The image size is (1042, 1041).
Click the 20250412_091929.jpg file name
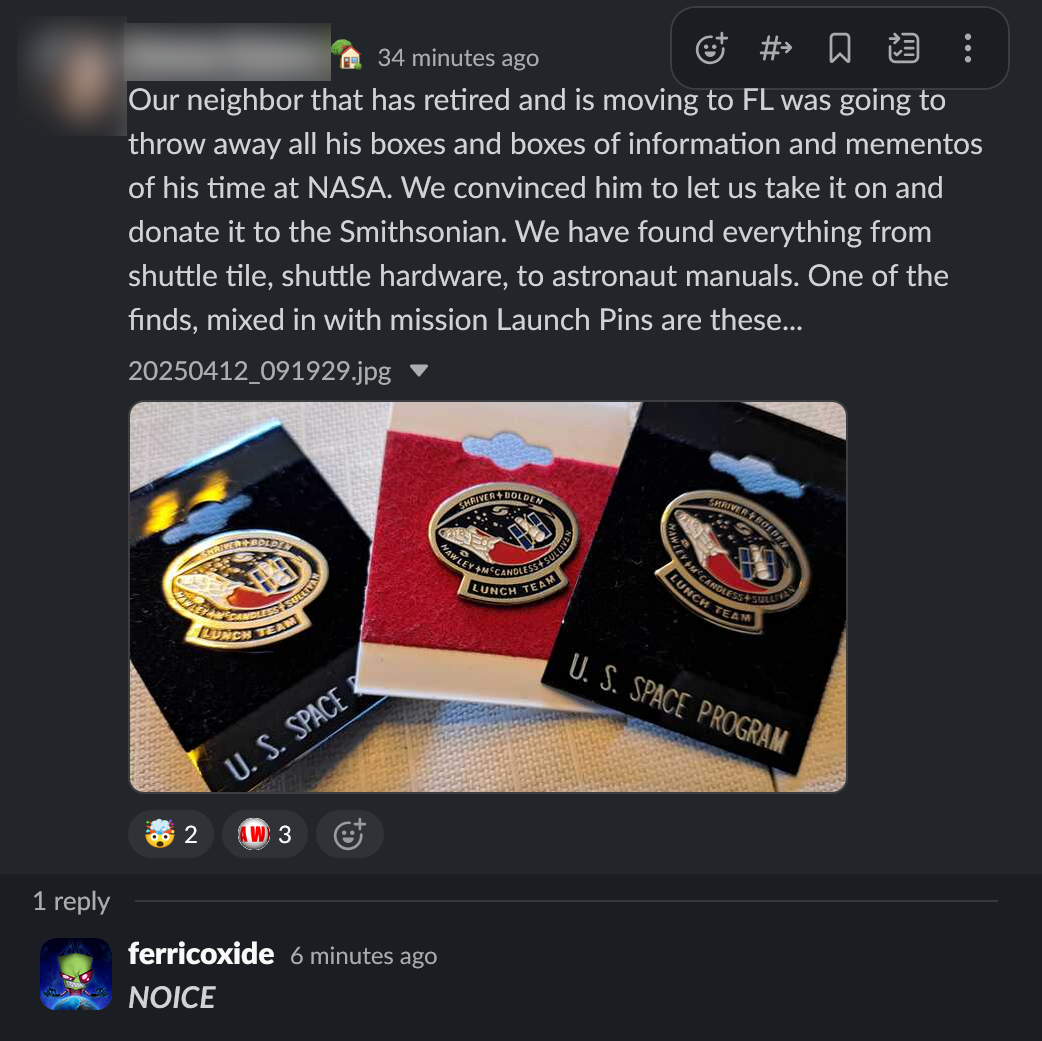[x=260, y=370]
